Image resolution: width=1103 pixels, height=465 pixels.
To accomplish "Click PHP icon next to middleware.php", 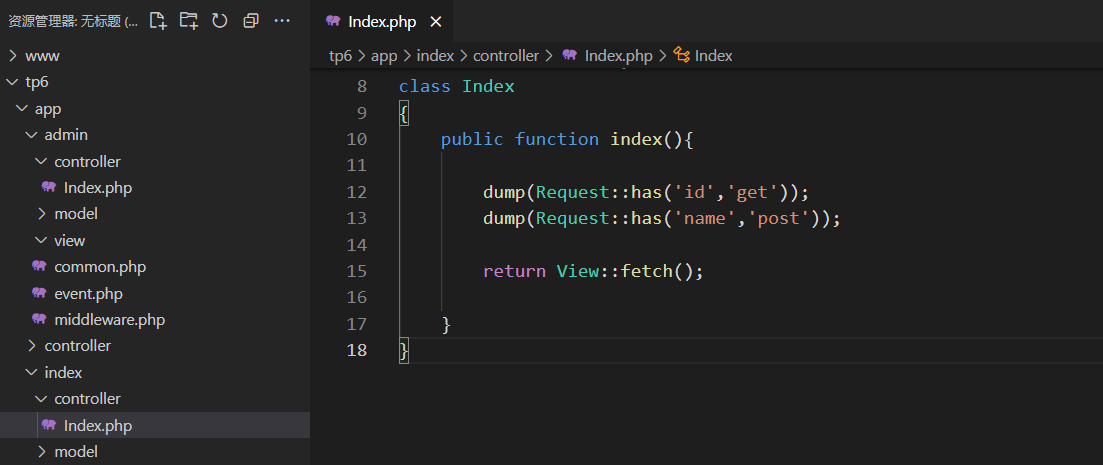I will (39, 319).
